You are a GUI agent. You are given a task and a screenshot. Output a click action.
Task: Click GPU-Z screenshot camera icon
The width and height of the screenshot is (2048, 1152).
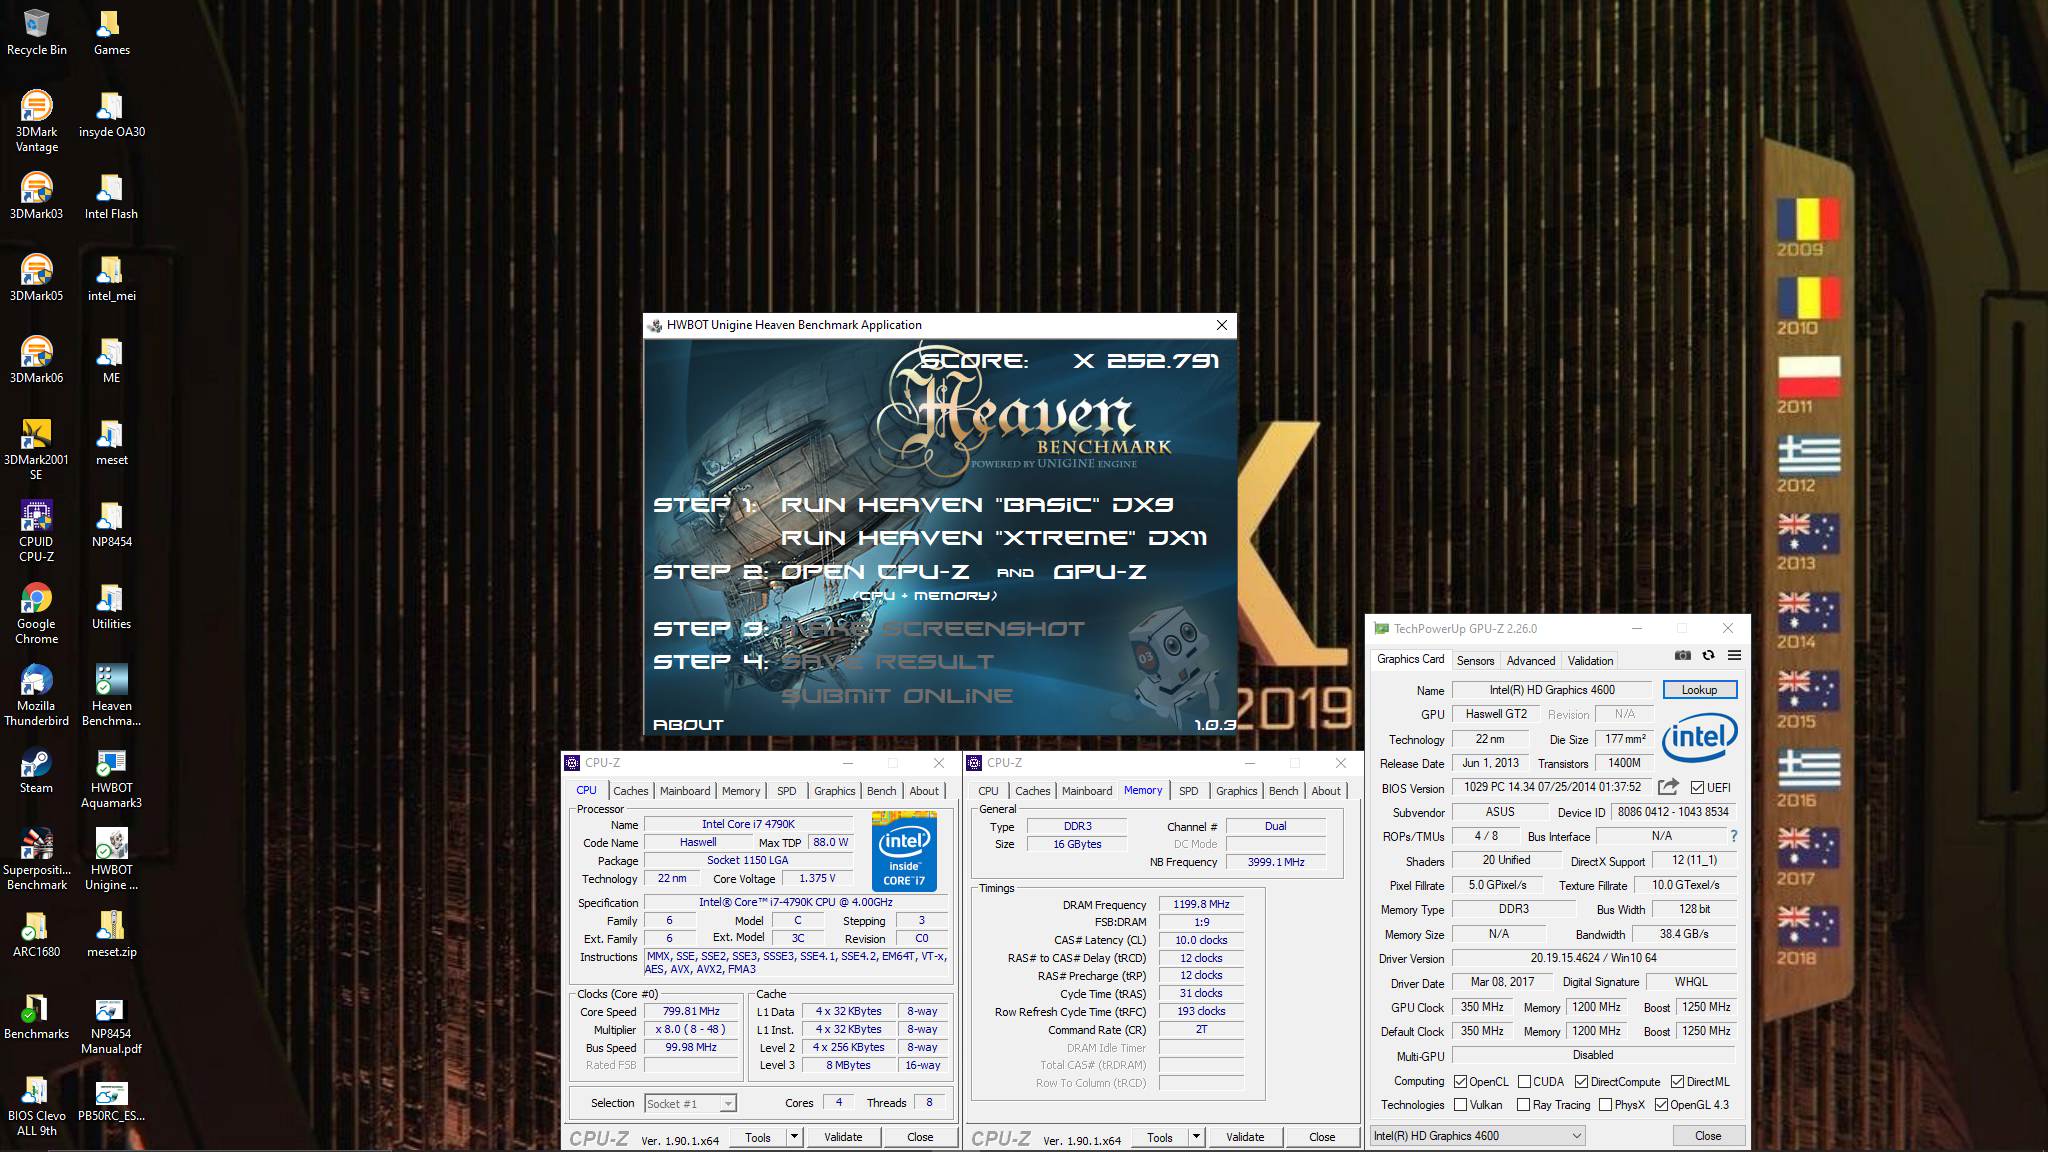point(1683,655)
